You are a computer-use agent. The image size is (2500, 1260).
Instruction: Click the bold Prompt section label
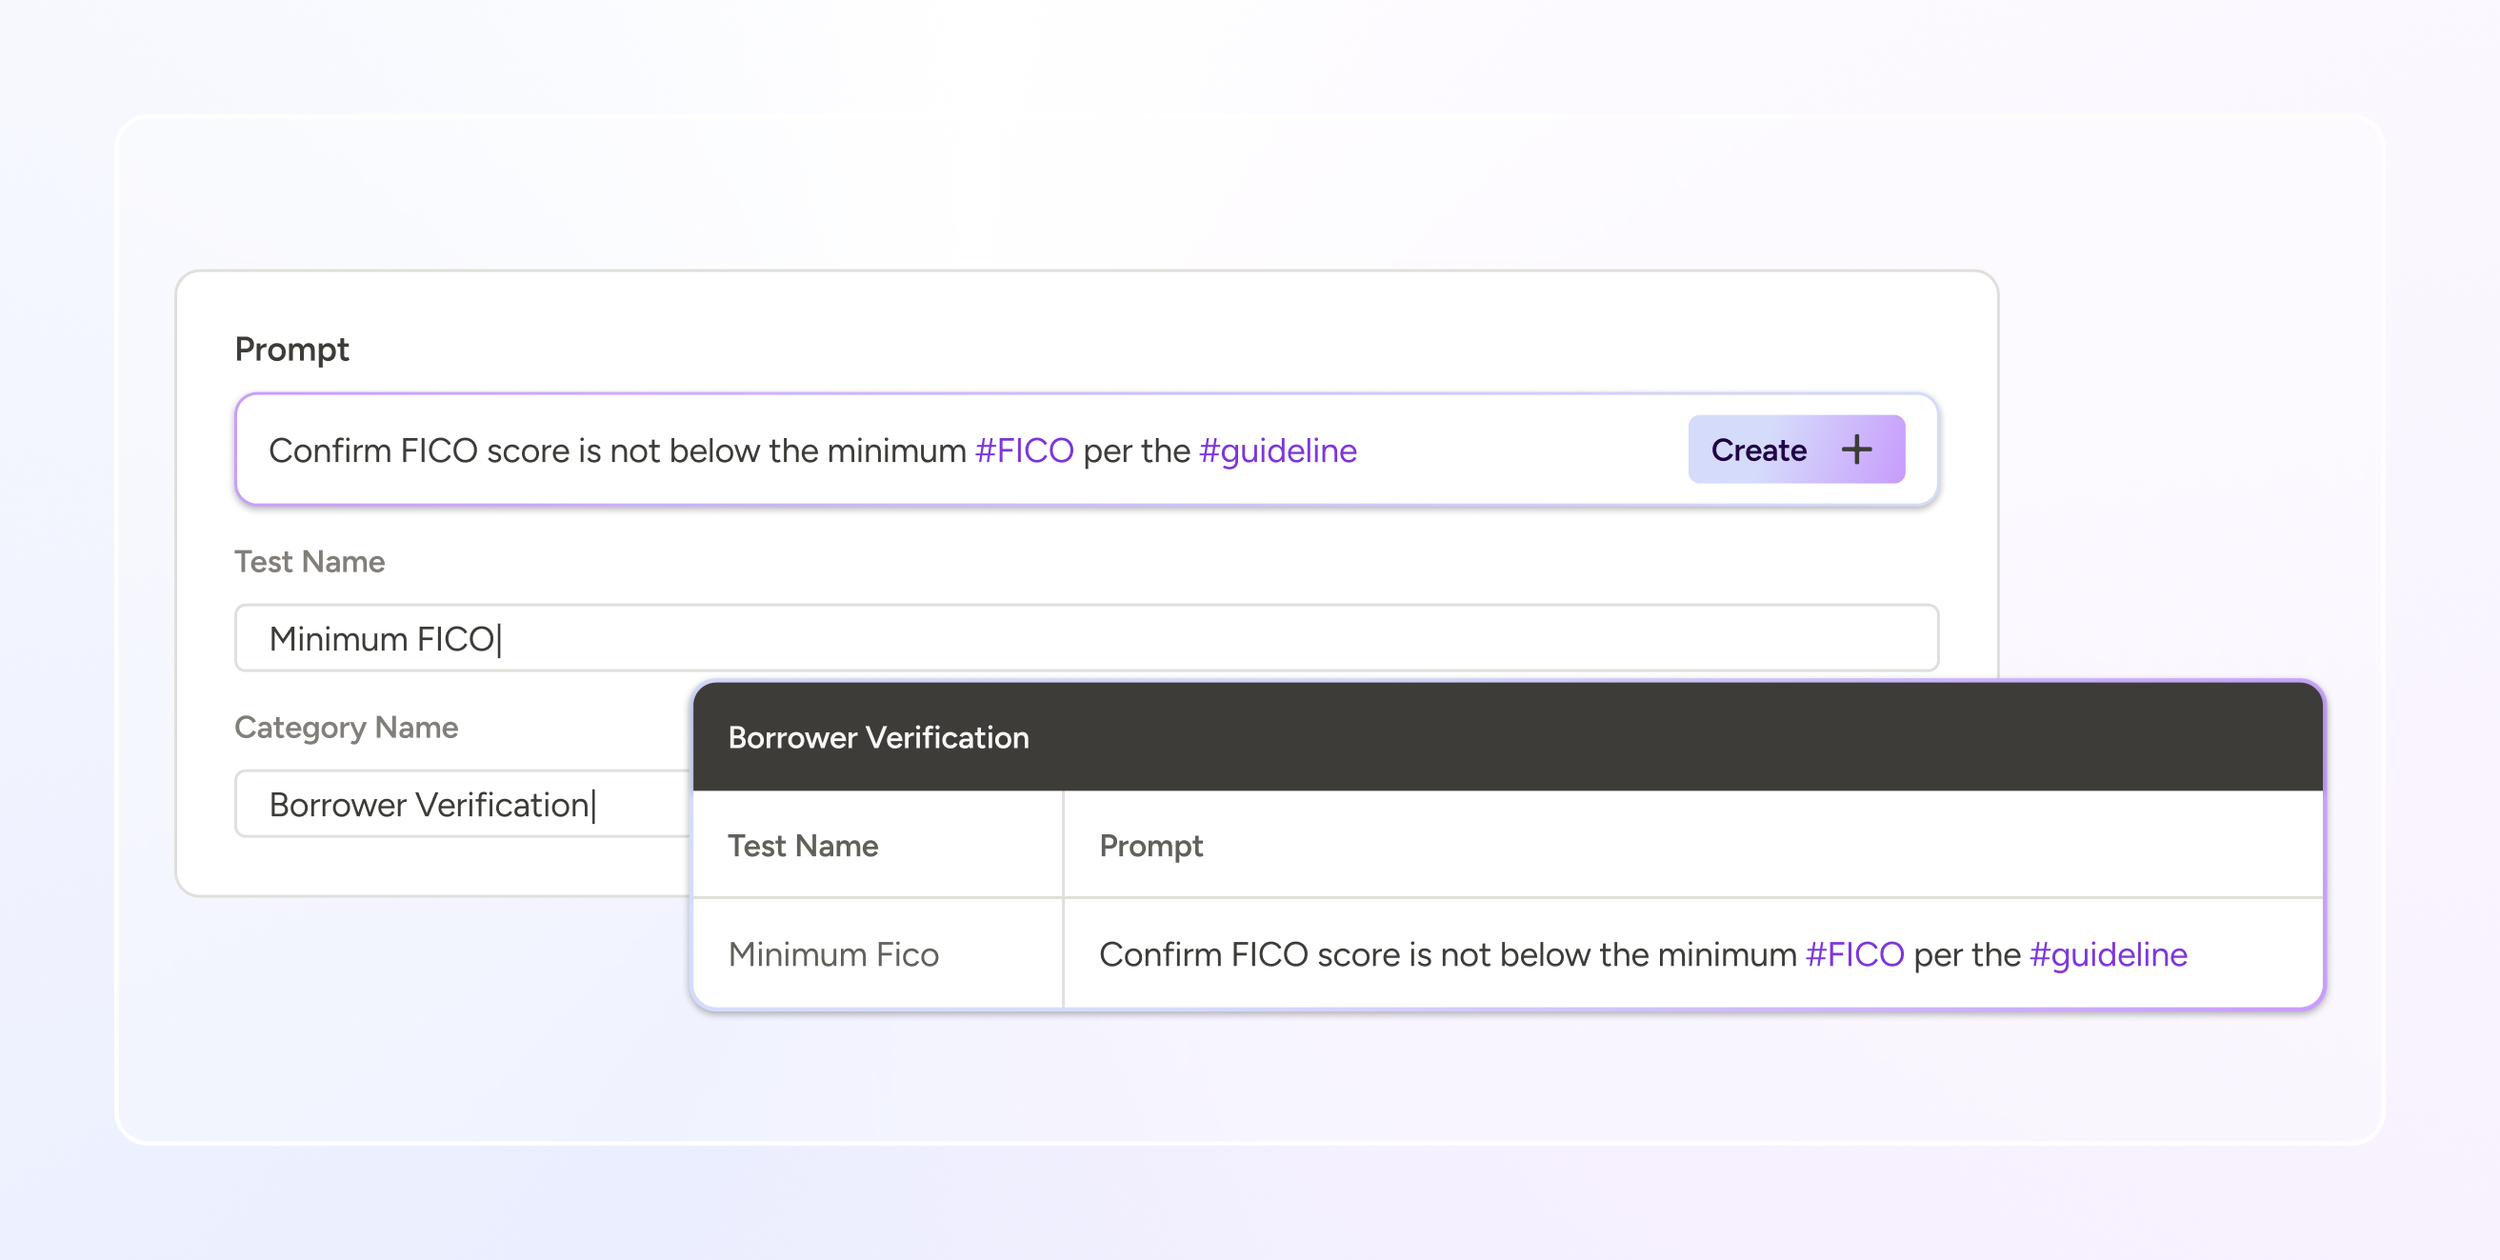pos(291,349)
